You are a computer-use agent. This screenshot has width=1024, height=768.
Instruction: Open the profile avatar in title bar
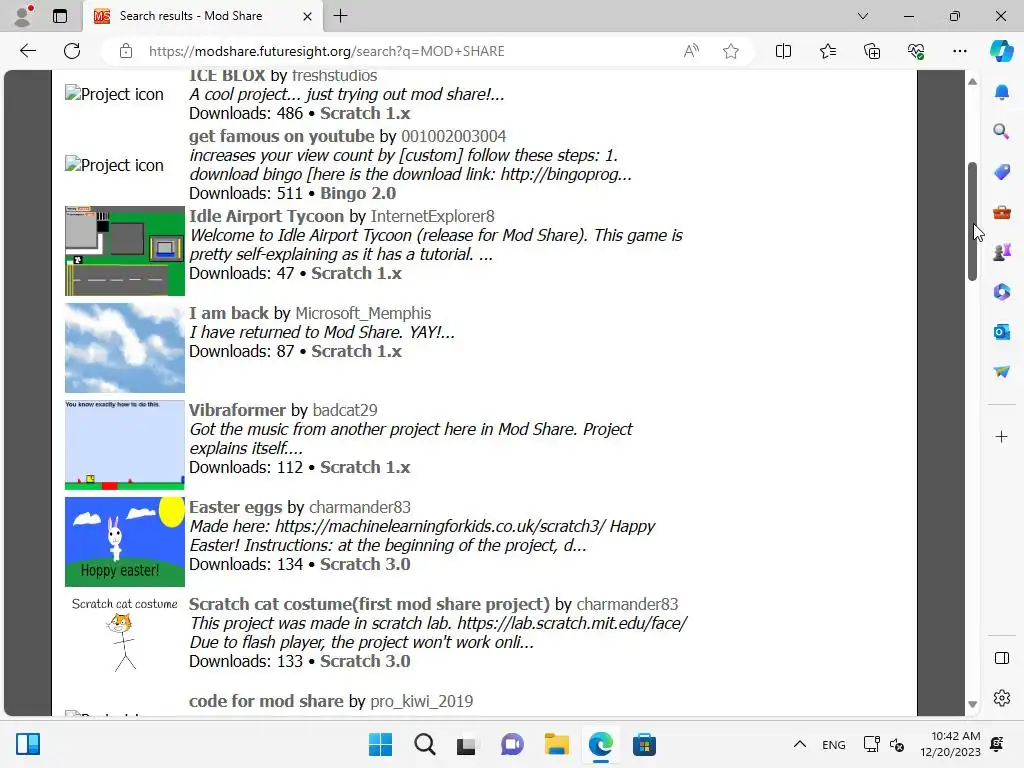coord(24,16)
